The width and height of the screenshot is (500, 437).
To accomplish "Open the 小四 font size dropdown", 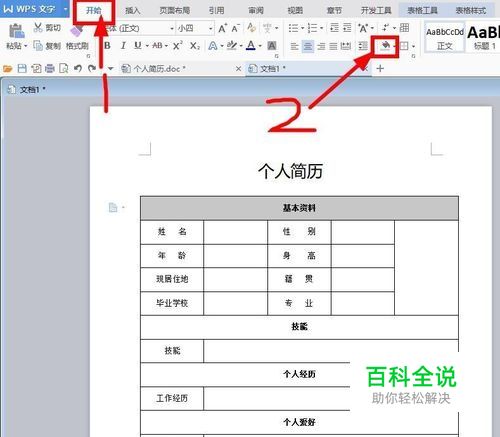I will 211,29.
